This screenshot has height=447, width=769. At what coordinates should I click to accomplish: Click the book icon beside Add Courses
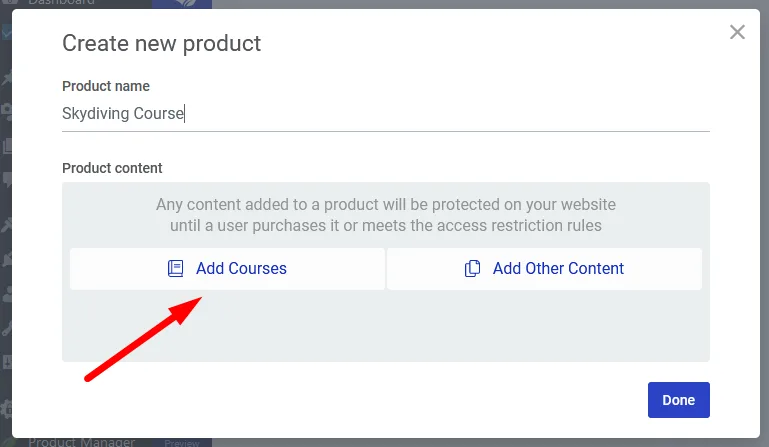[x=176, y=269]
